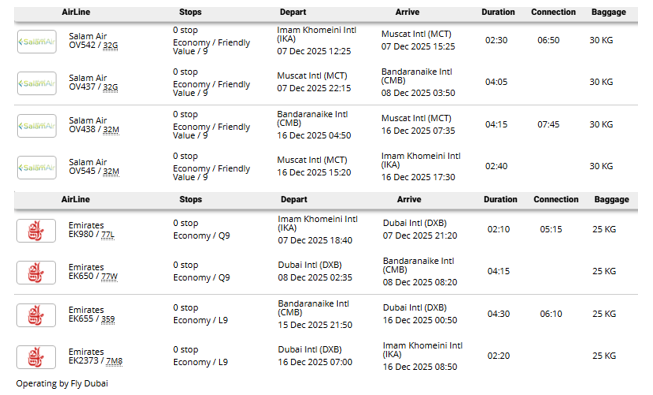This screenshot has width=653, height=395.
Task: Click the AirLine header in the Salam Air table
Action: pyautogui.click(x=76, y=12)
